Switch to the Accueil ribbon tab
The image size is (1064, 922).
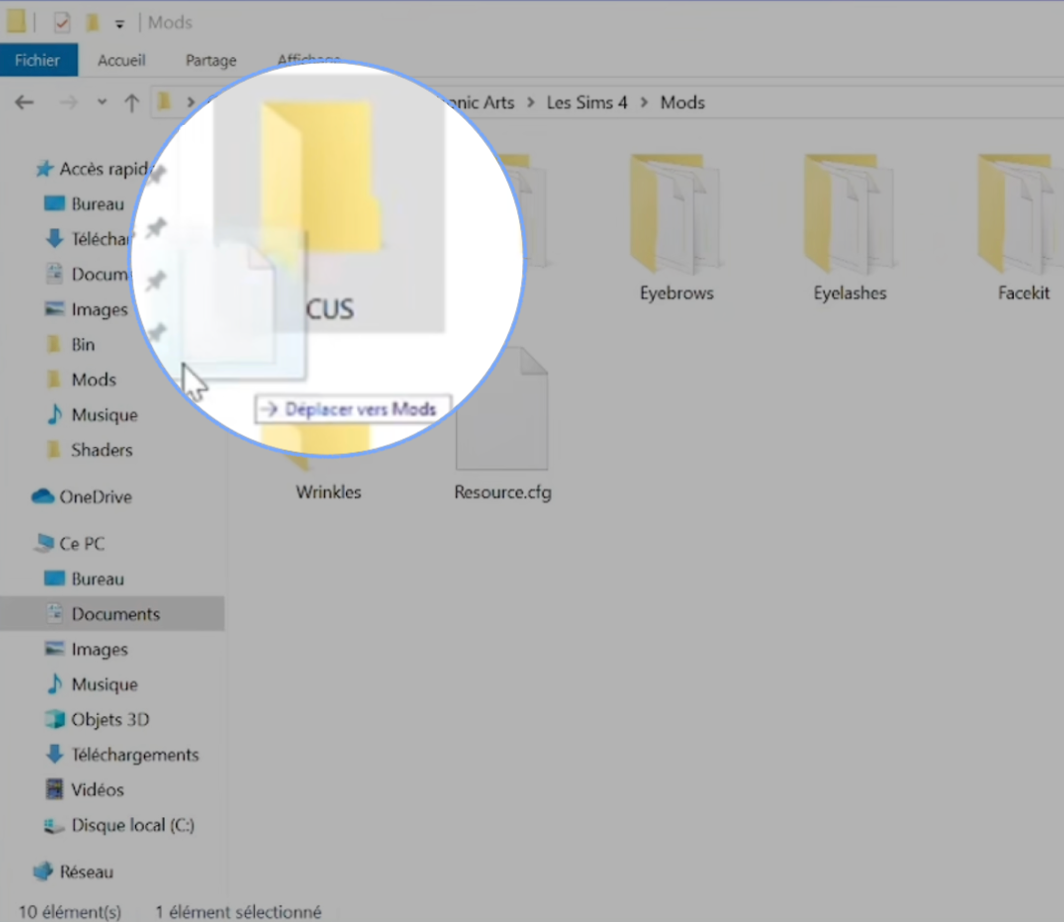point(121,60)
